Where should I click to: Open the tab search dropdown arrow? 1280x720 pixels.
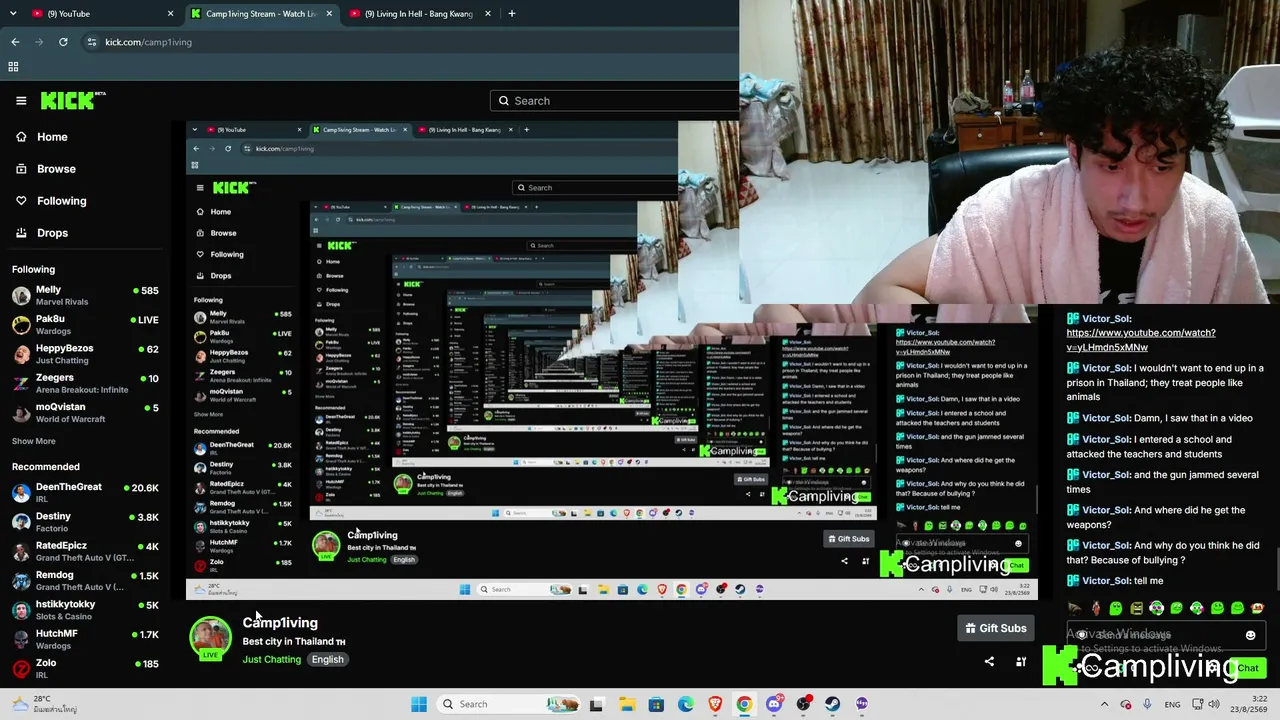[14, 14]
